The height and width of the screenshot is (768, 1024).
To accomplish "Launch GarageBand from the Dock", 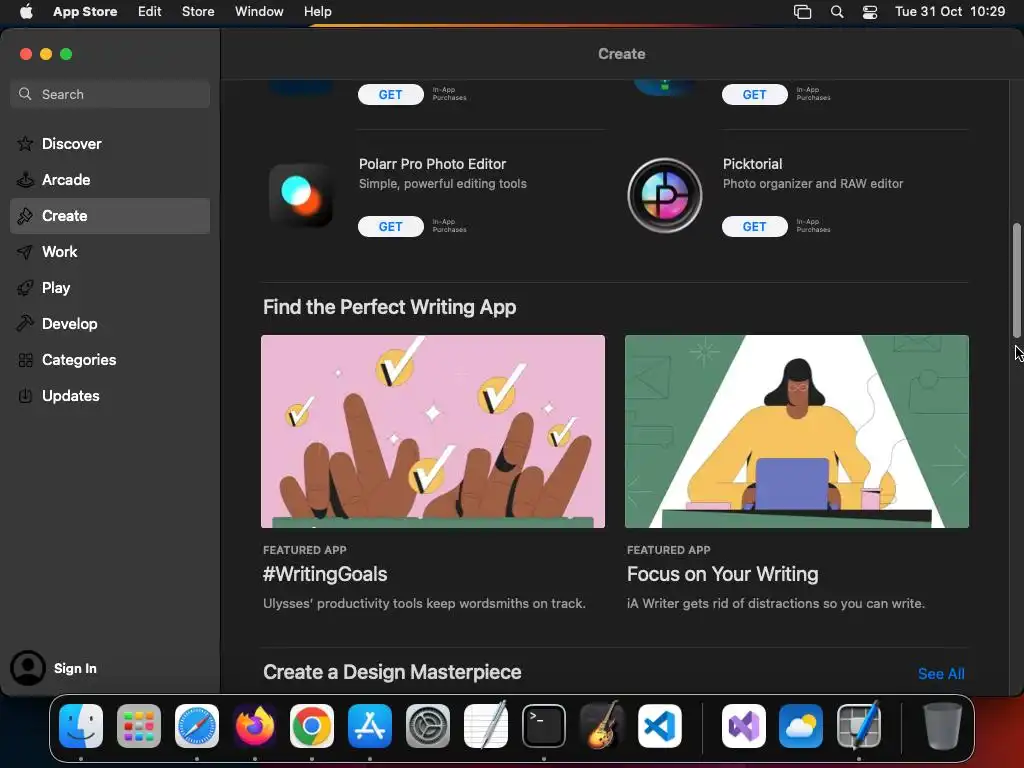I will point(601,725).
